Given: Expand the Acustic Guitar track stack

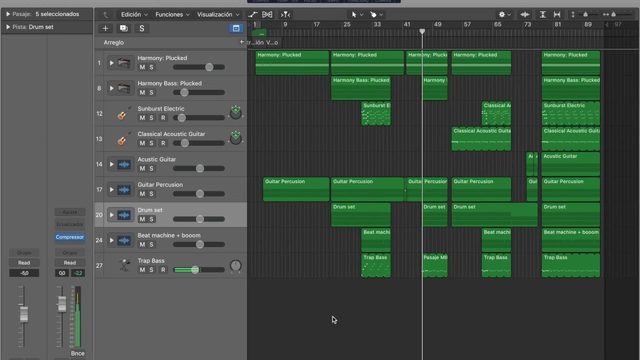Looking at the screenshot, I should (111, 164).
